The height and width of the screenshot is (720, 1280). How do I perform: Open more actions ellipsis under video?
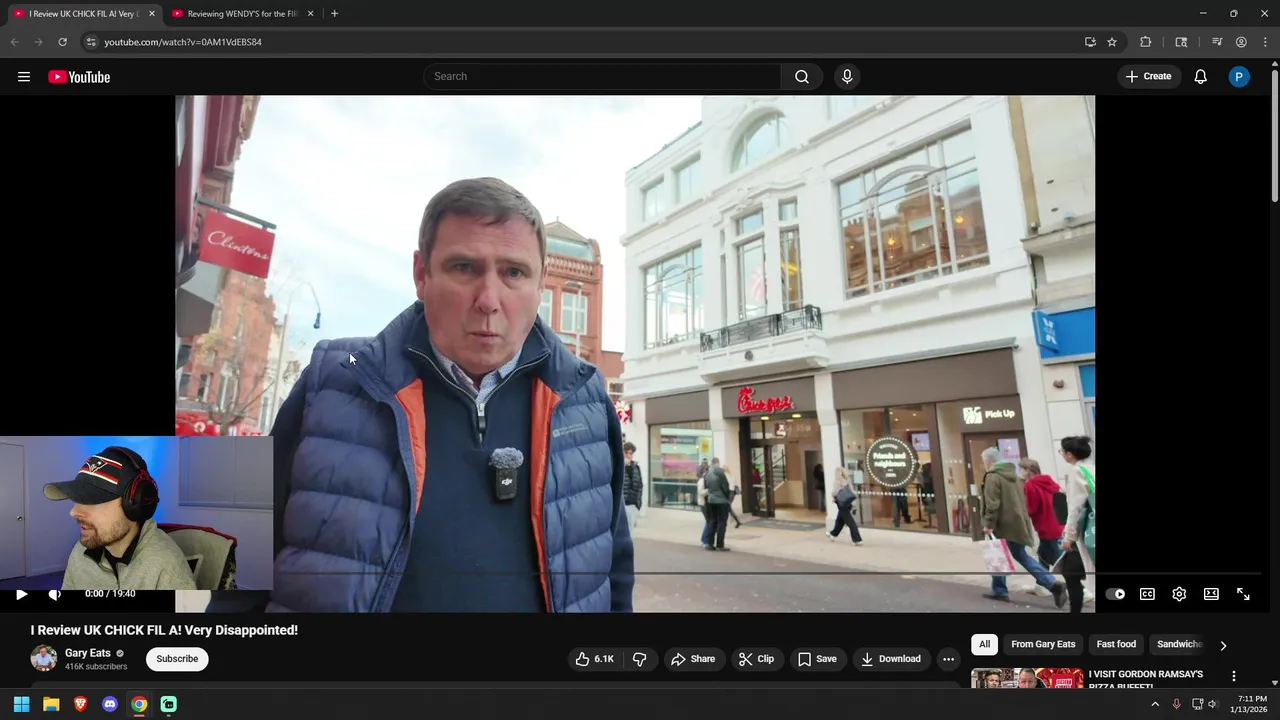pos(948,659)
